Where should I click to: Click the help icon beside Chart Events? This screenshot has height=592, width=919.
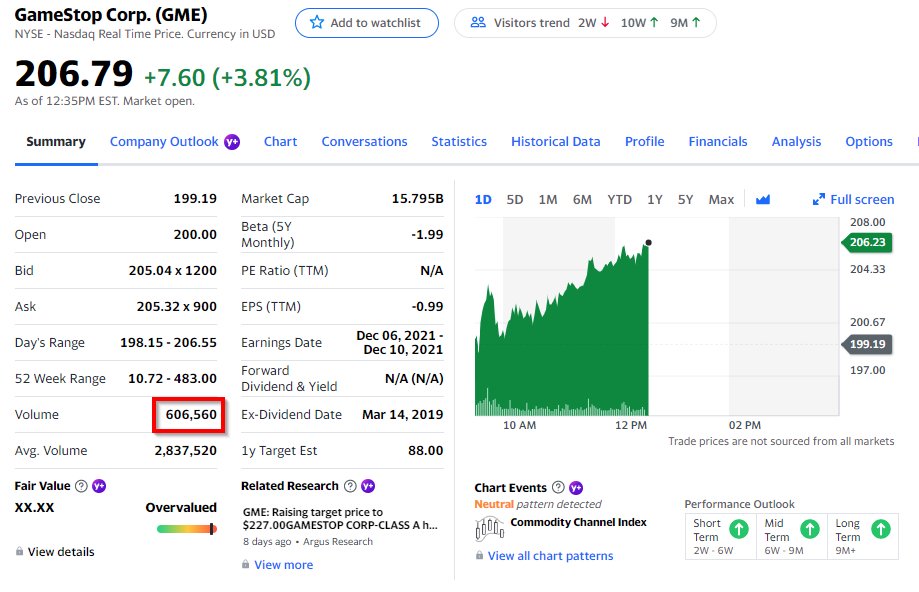(559, 488)
